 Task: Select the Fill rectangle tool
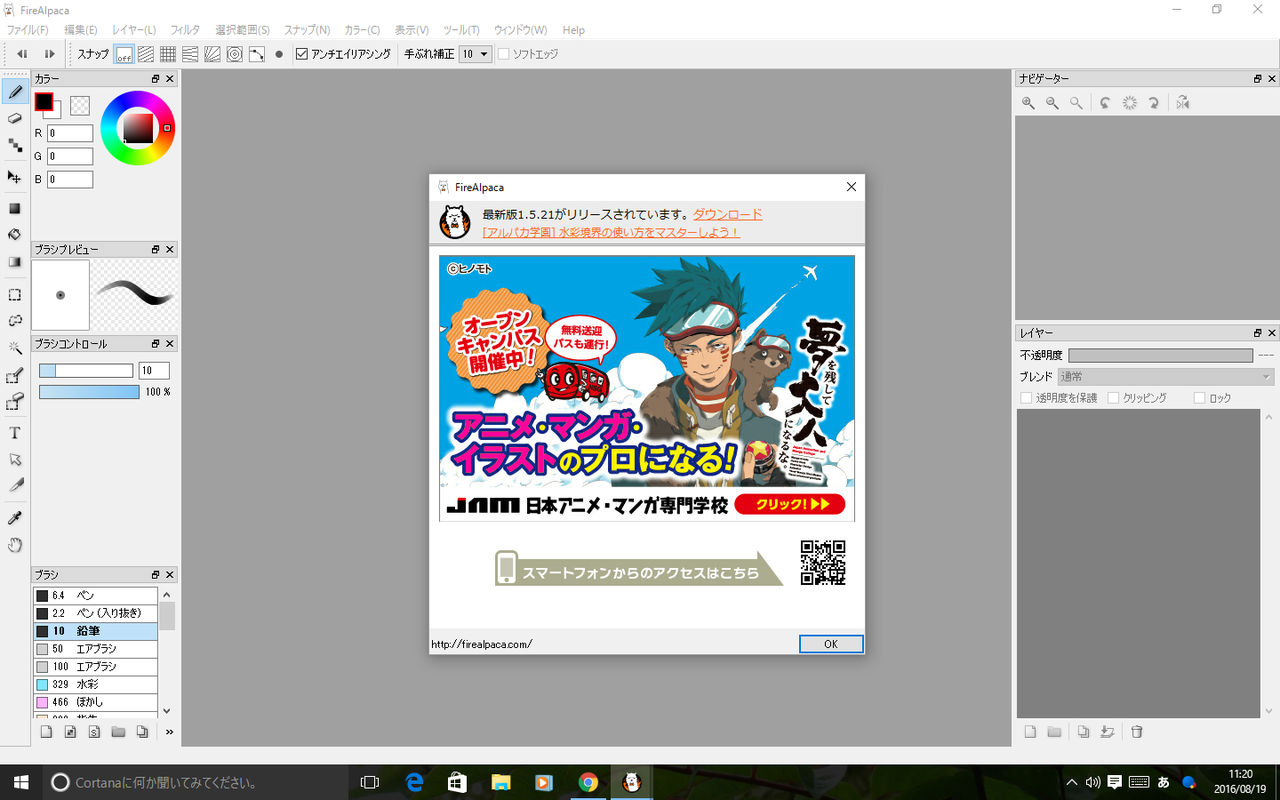coord(15,209)
